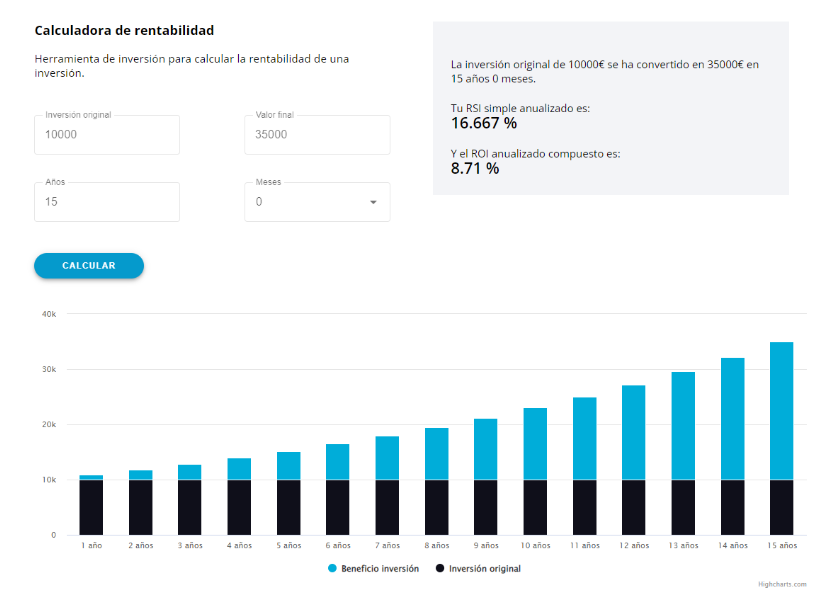Click the blue Beneficio inversión legend circle
The height and width of the screenshot is (616, 824).
(x=332, y=568)
